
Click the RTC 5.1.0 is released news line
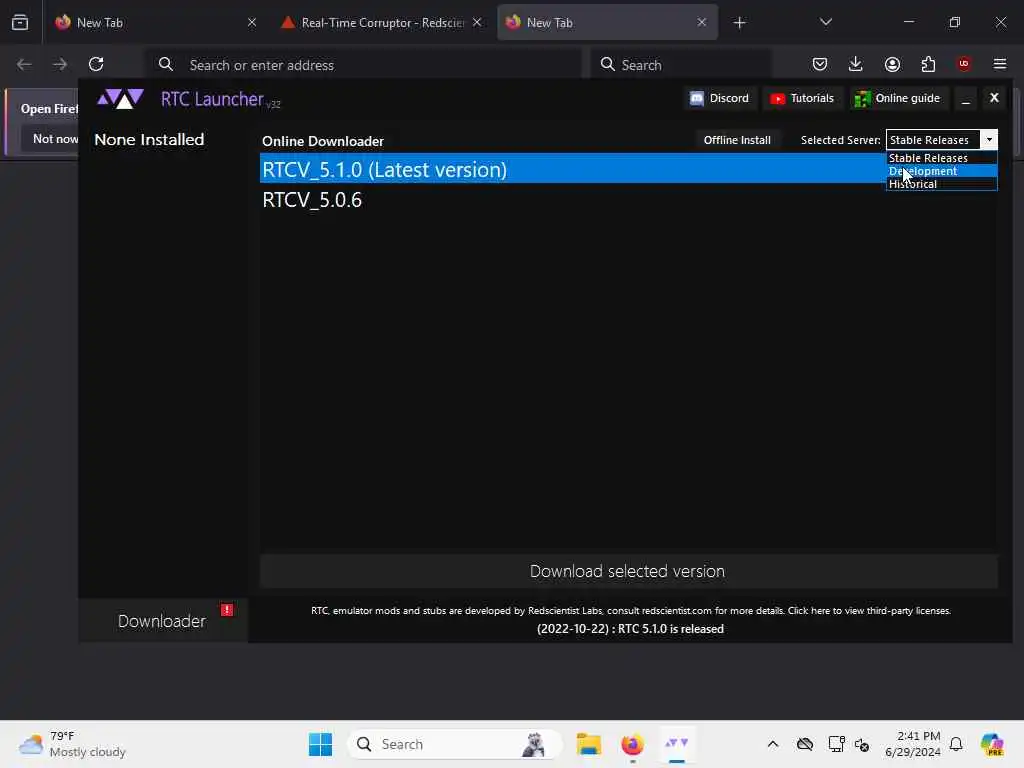(x=630, y=629)
